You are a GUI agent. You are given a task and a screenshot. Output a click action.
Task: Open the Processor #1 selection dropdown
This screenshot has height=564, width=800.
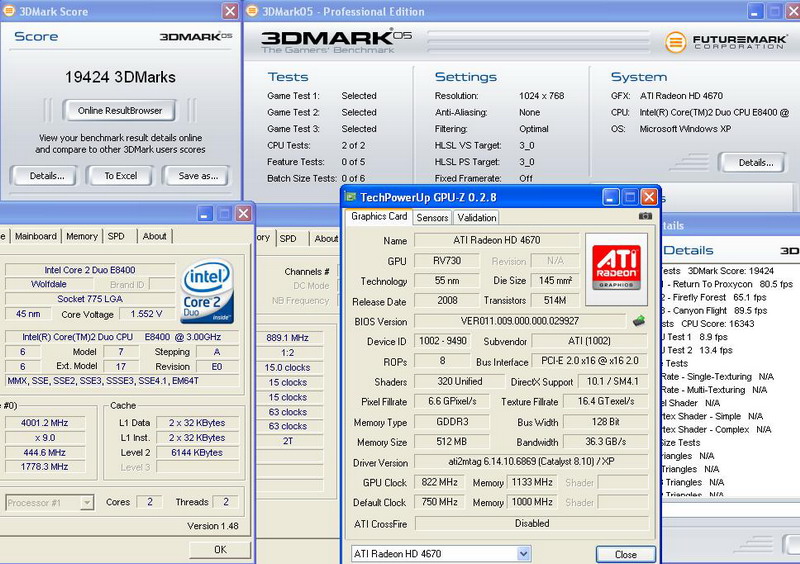[87, 503]
